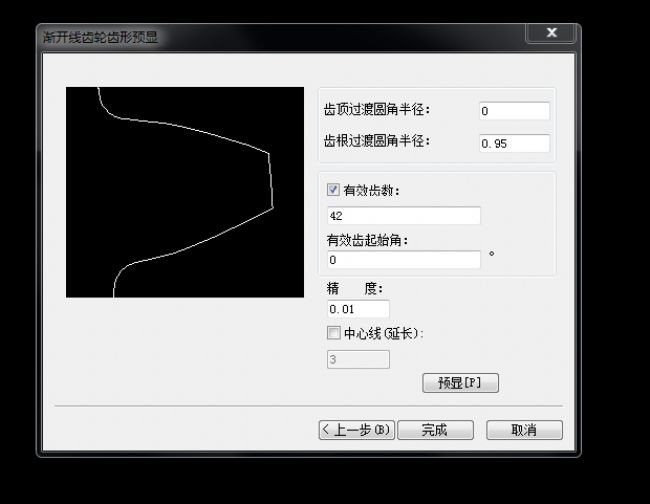
Task: Click the 完成 button to finish
Action: pos(434,430)
